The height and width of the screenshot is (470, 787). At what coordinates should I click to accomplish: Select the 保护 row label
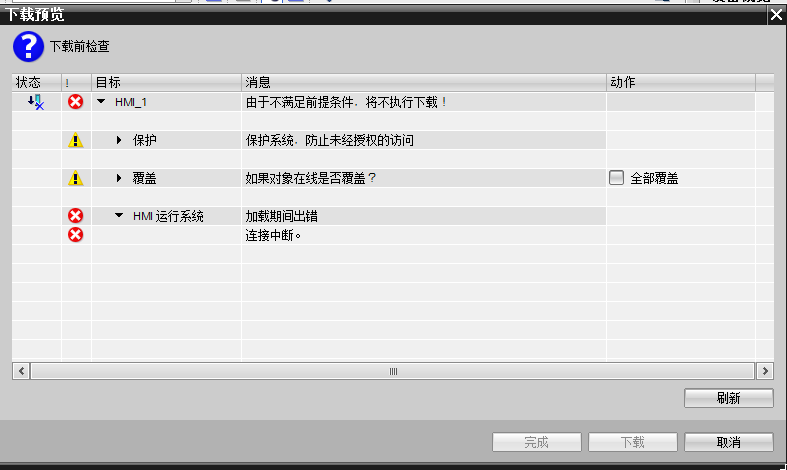(145, 140)
